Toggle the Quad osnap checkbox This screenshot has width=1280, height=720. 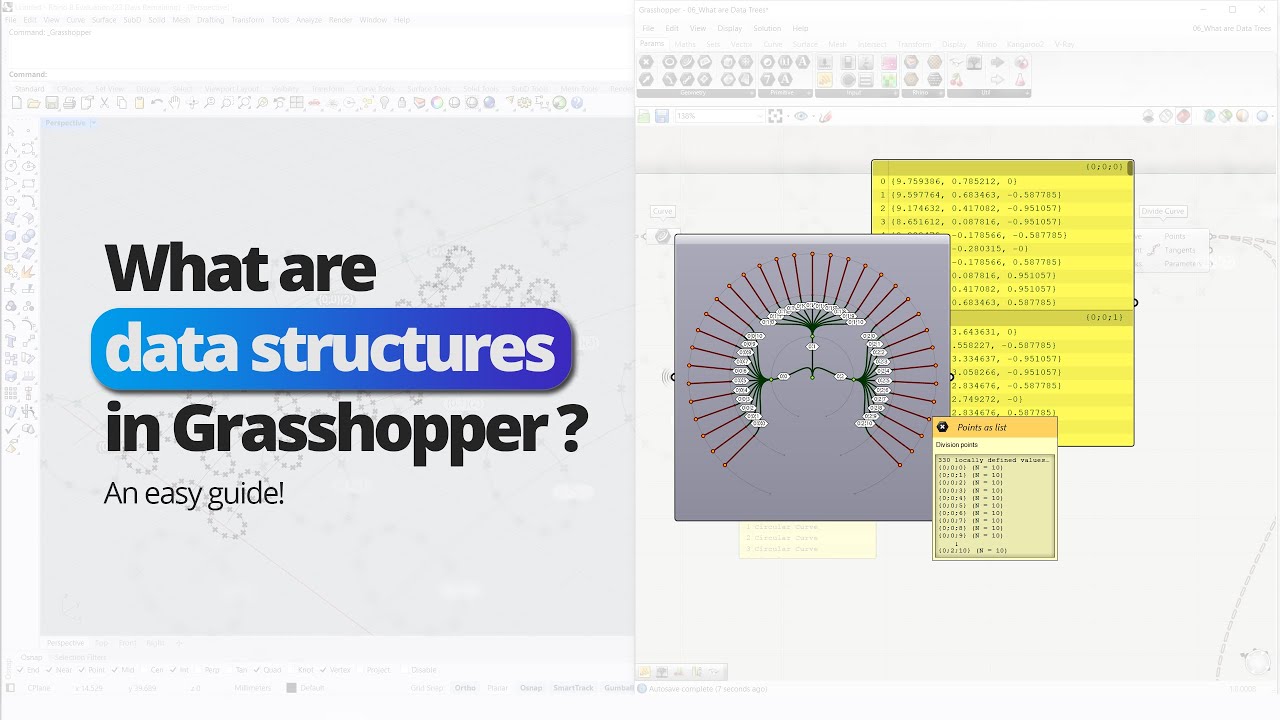point(257,670)
